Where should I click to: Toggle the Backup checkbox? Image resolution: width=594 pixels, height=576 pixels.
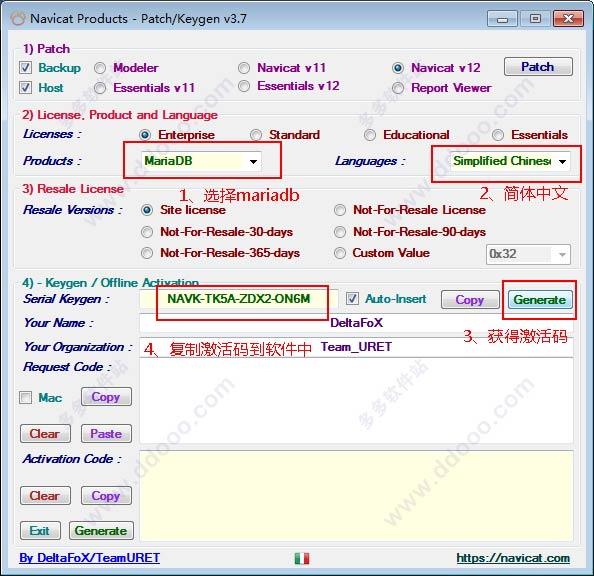[25, 68]
